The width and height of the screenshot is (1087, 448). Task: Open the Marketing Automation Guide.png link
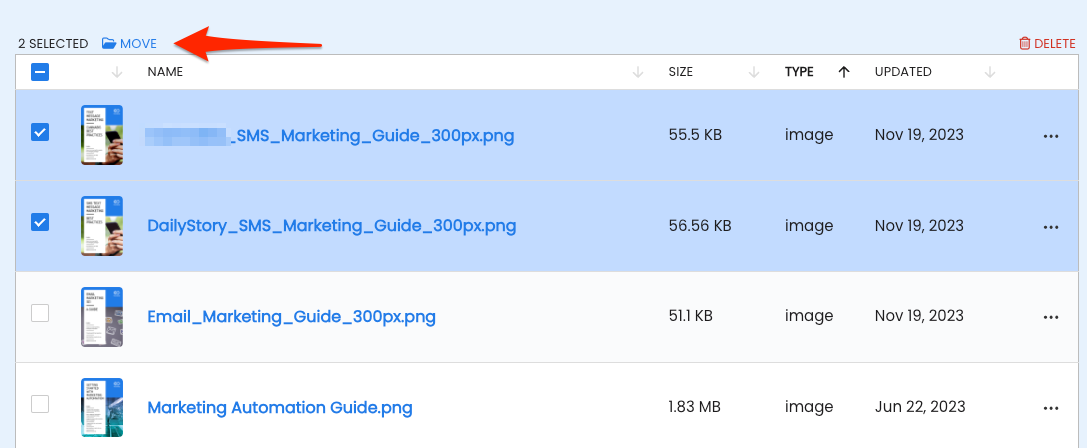(x=280, y=407)
